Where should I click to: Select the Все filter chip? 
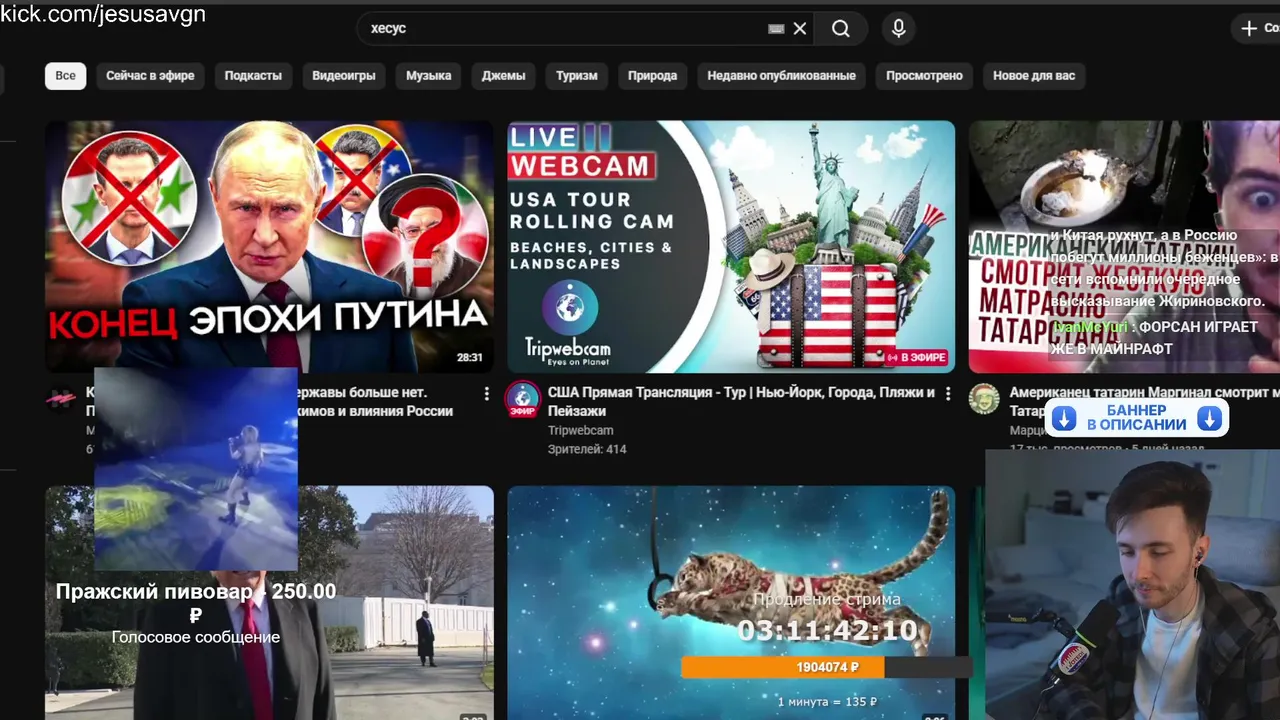coord(65,76)
